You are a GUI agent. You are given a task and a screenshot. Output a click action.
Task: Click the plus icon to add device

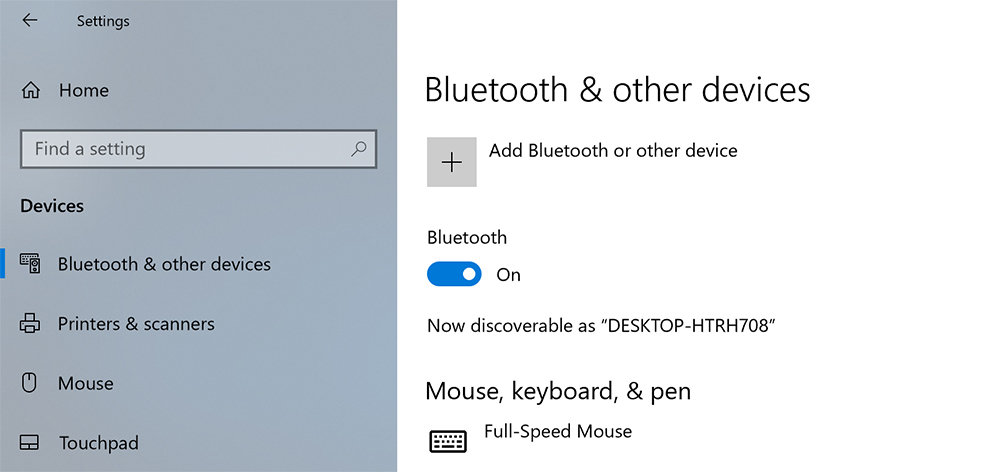(451, 162)
